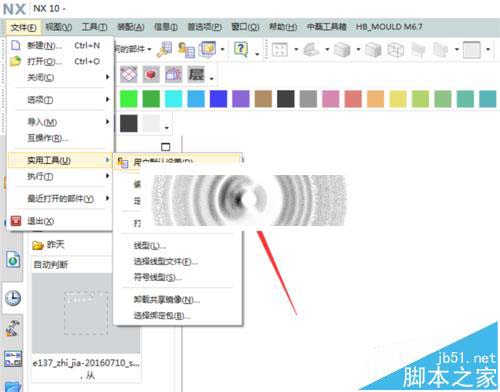500x392 pixels.
Task: Click the sidebar icon below the robot
Action: [13, 359]
